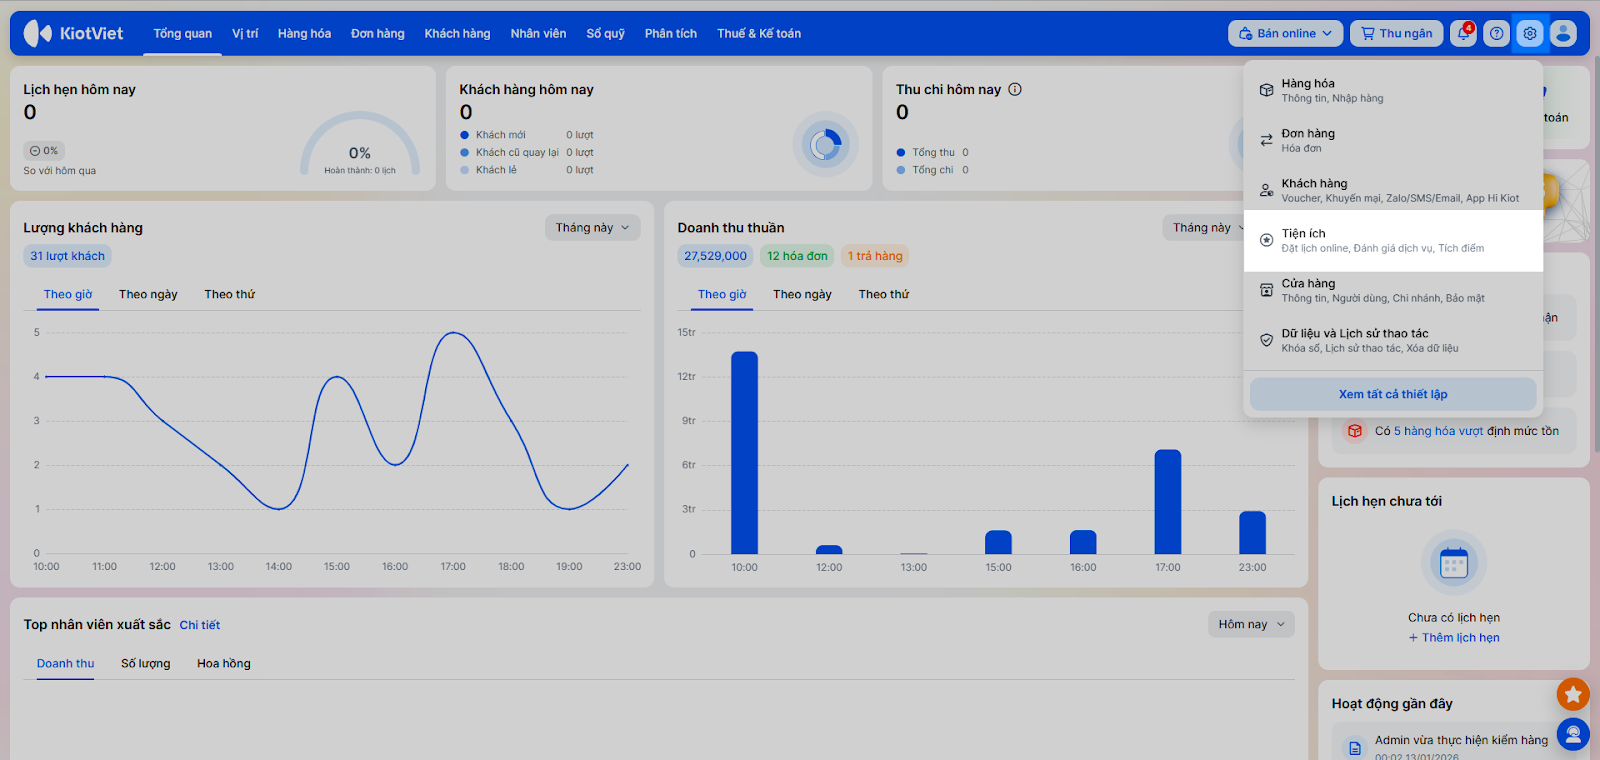Click the info icon beside Thu chi hôm nay
This screenshot has height=760, width=1600.
1015,89
